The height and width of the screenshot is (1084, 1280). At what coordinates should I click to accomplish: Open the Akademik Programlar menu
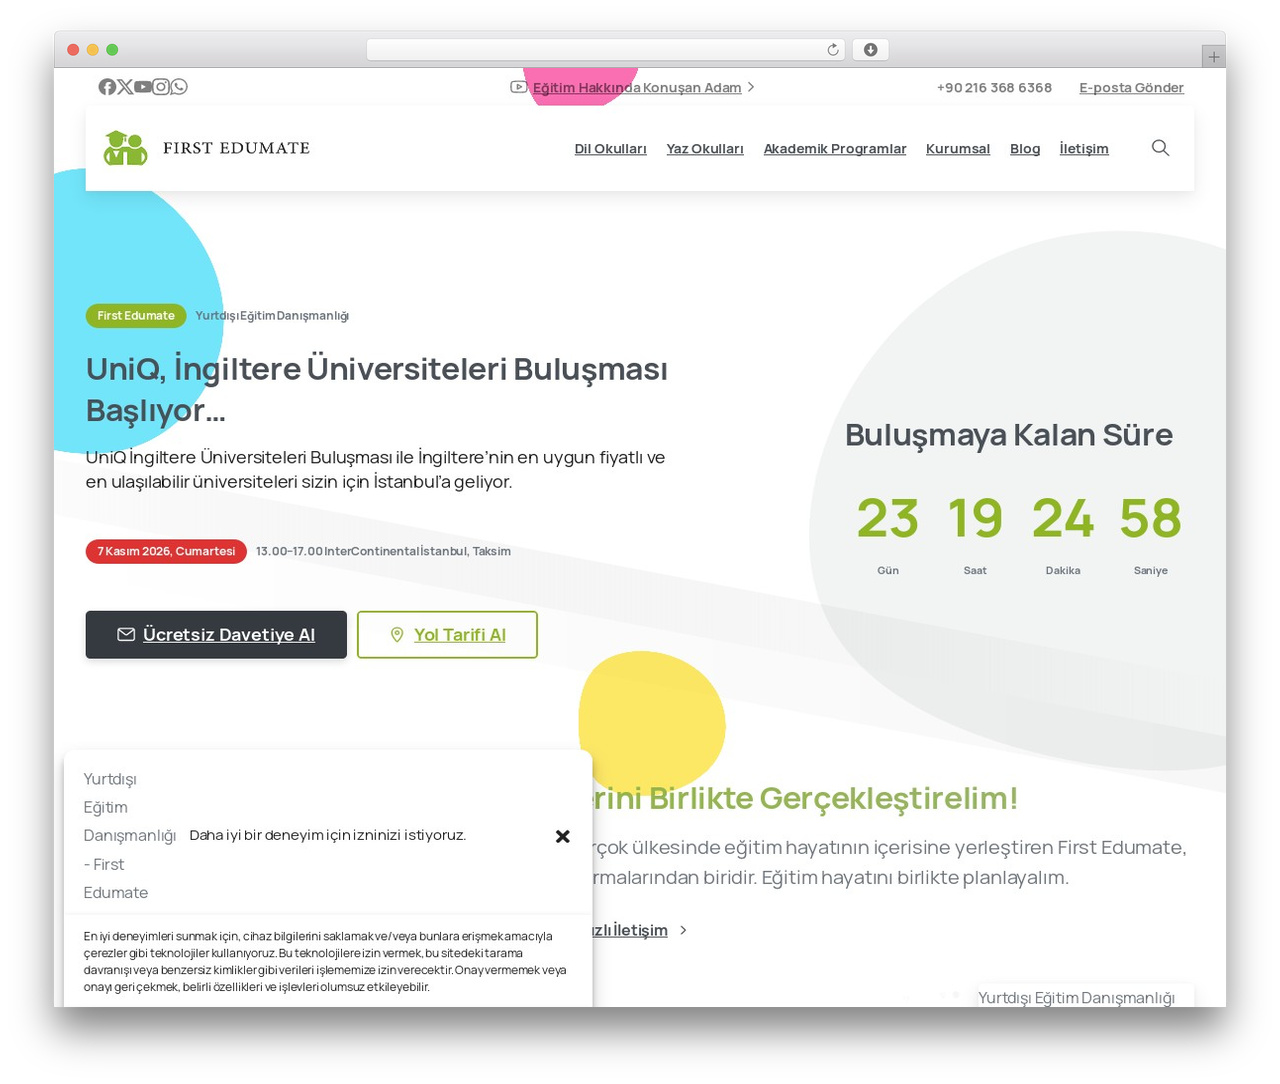835,149
